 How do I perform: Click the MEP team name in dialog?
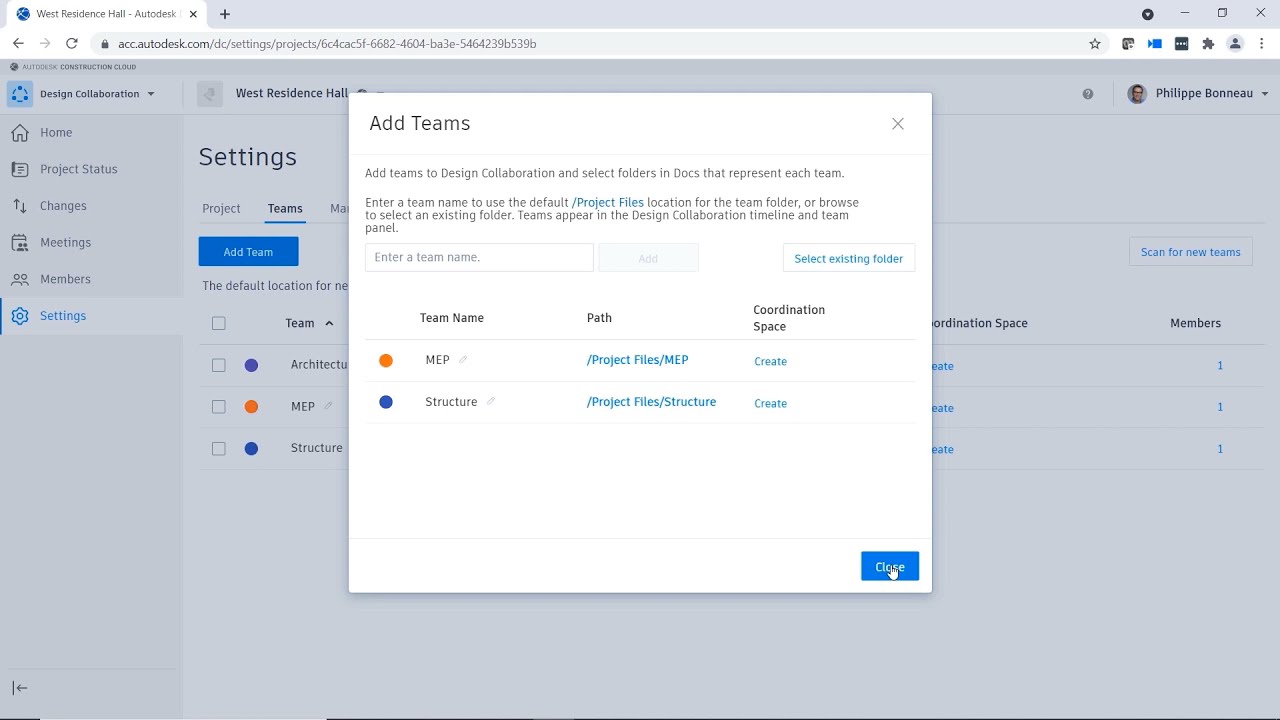pyautogui.click(x=437, y=360)
